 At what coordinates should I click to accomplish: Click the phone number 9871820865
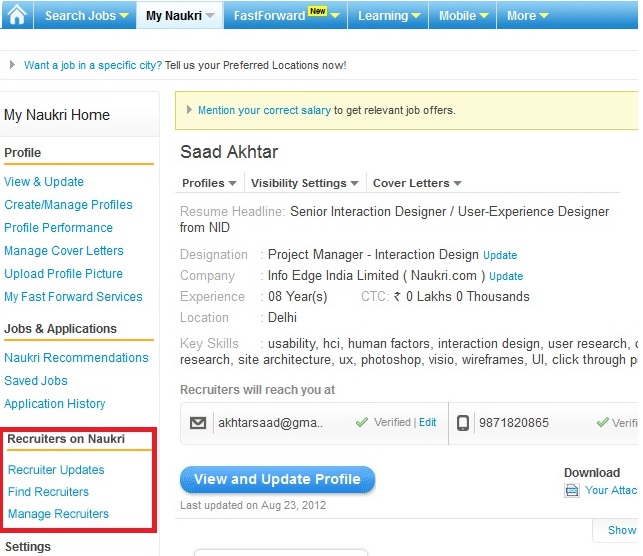513,423
